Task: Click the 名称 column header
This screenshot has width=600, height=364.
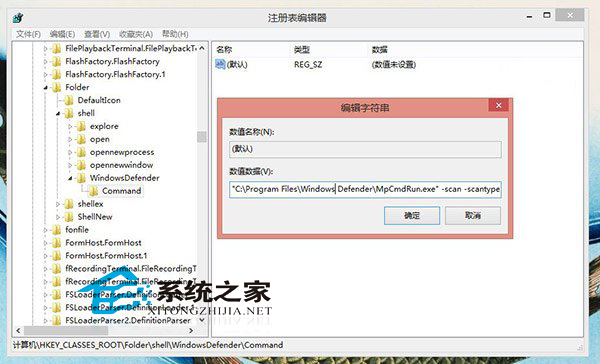Action: coord(224,50)
